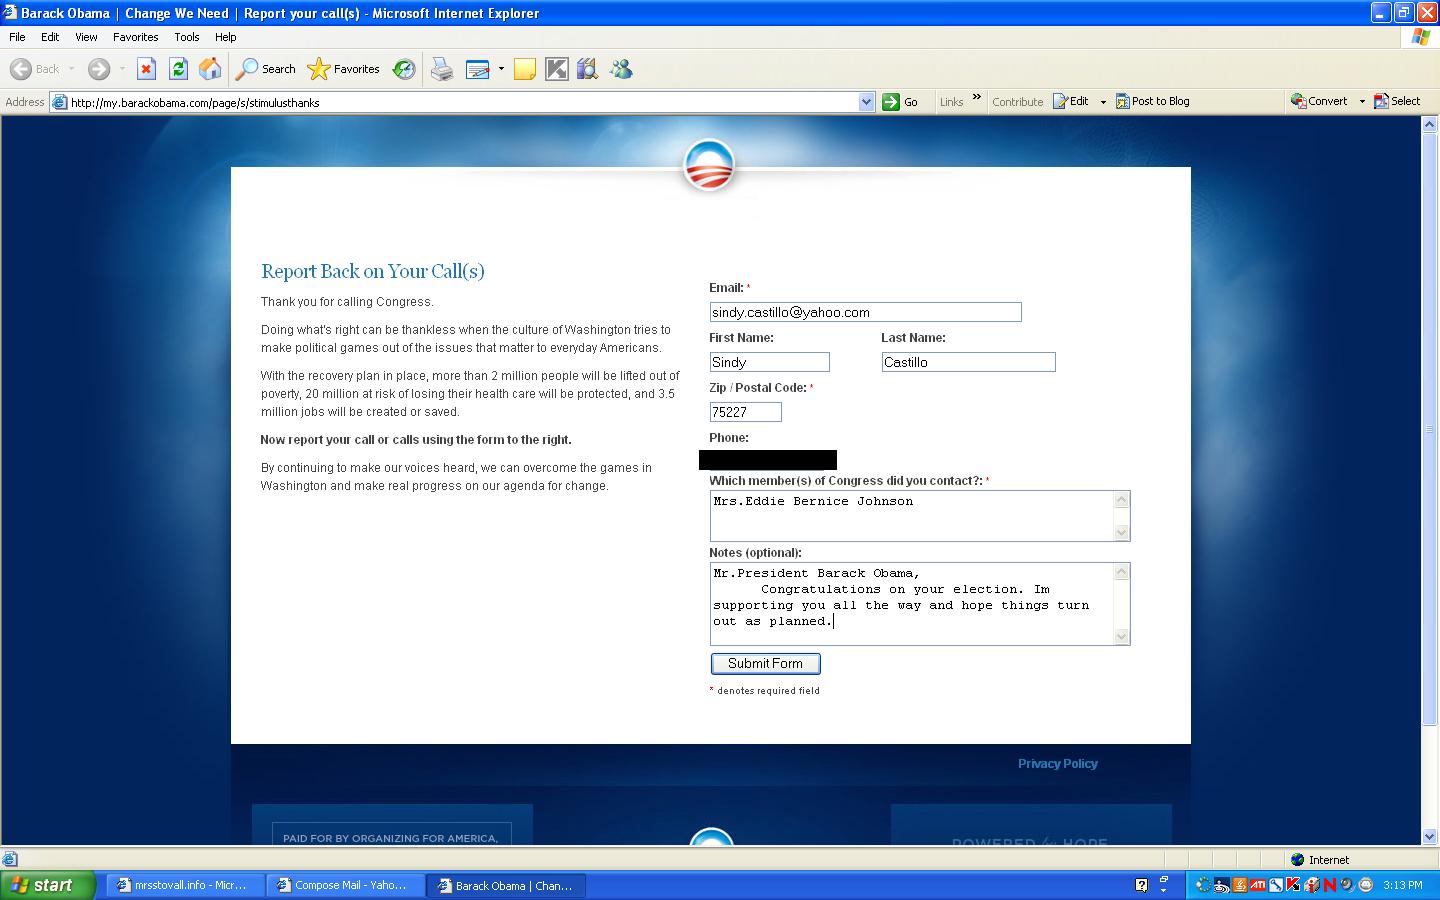Click the Convert PDF toolbar button

coord(1319,101)
